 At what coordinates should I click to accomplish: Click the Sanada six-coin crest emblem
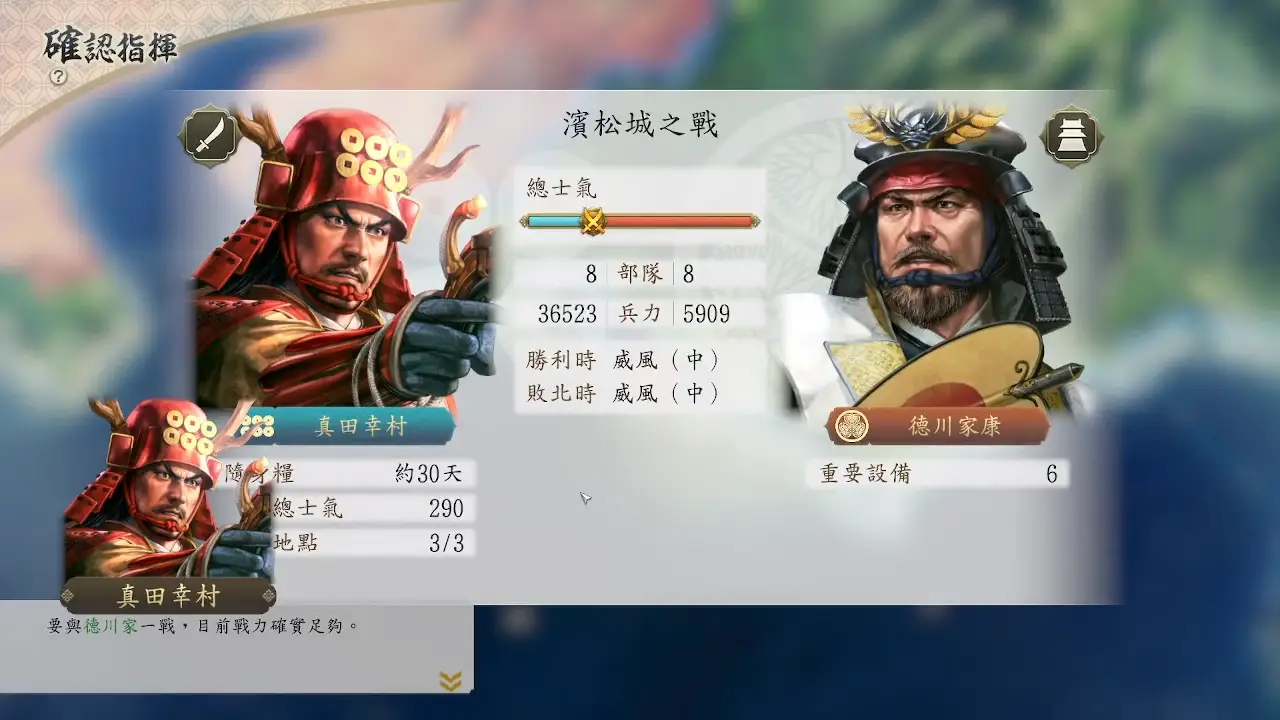click(258, 427)
